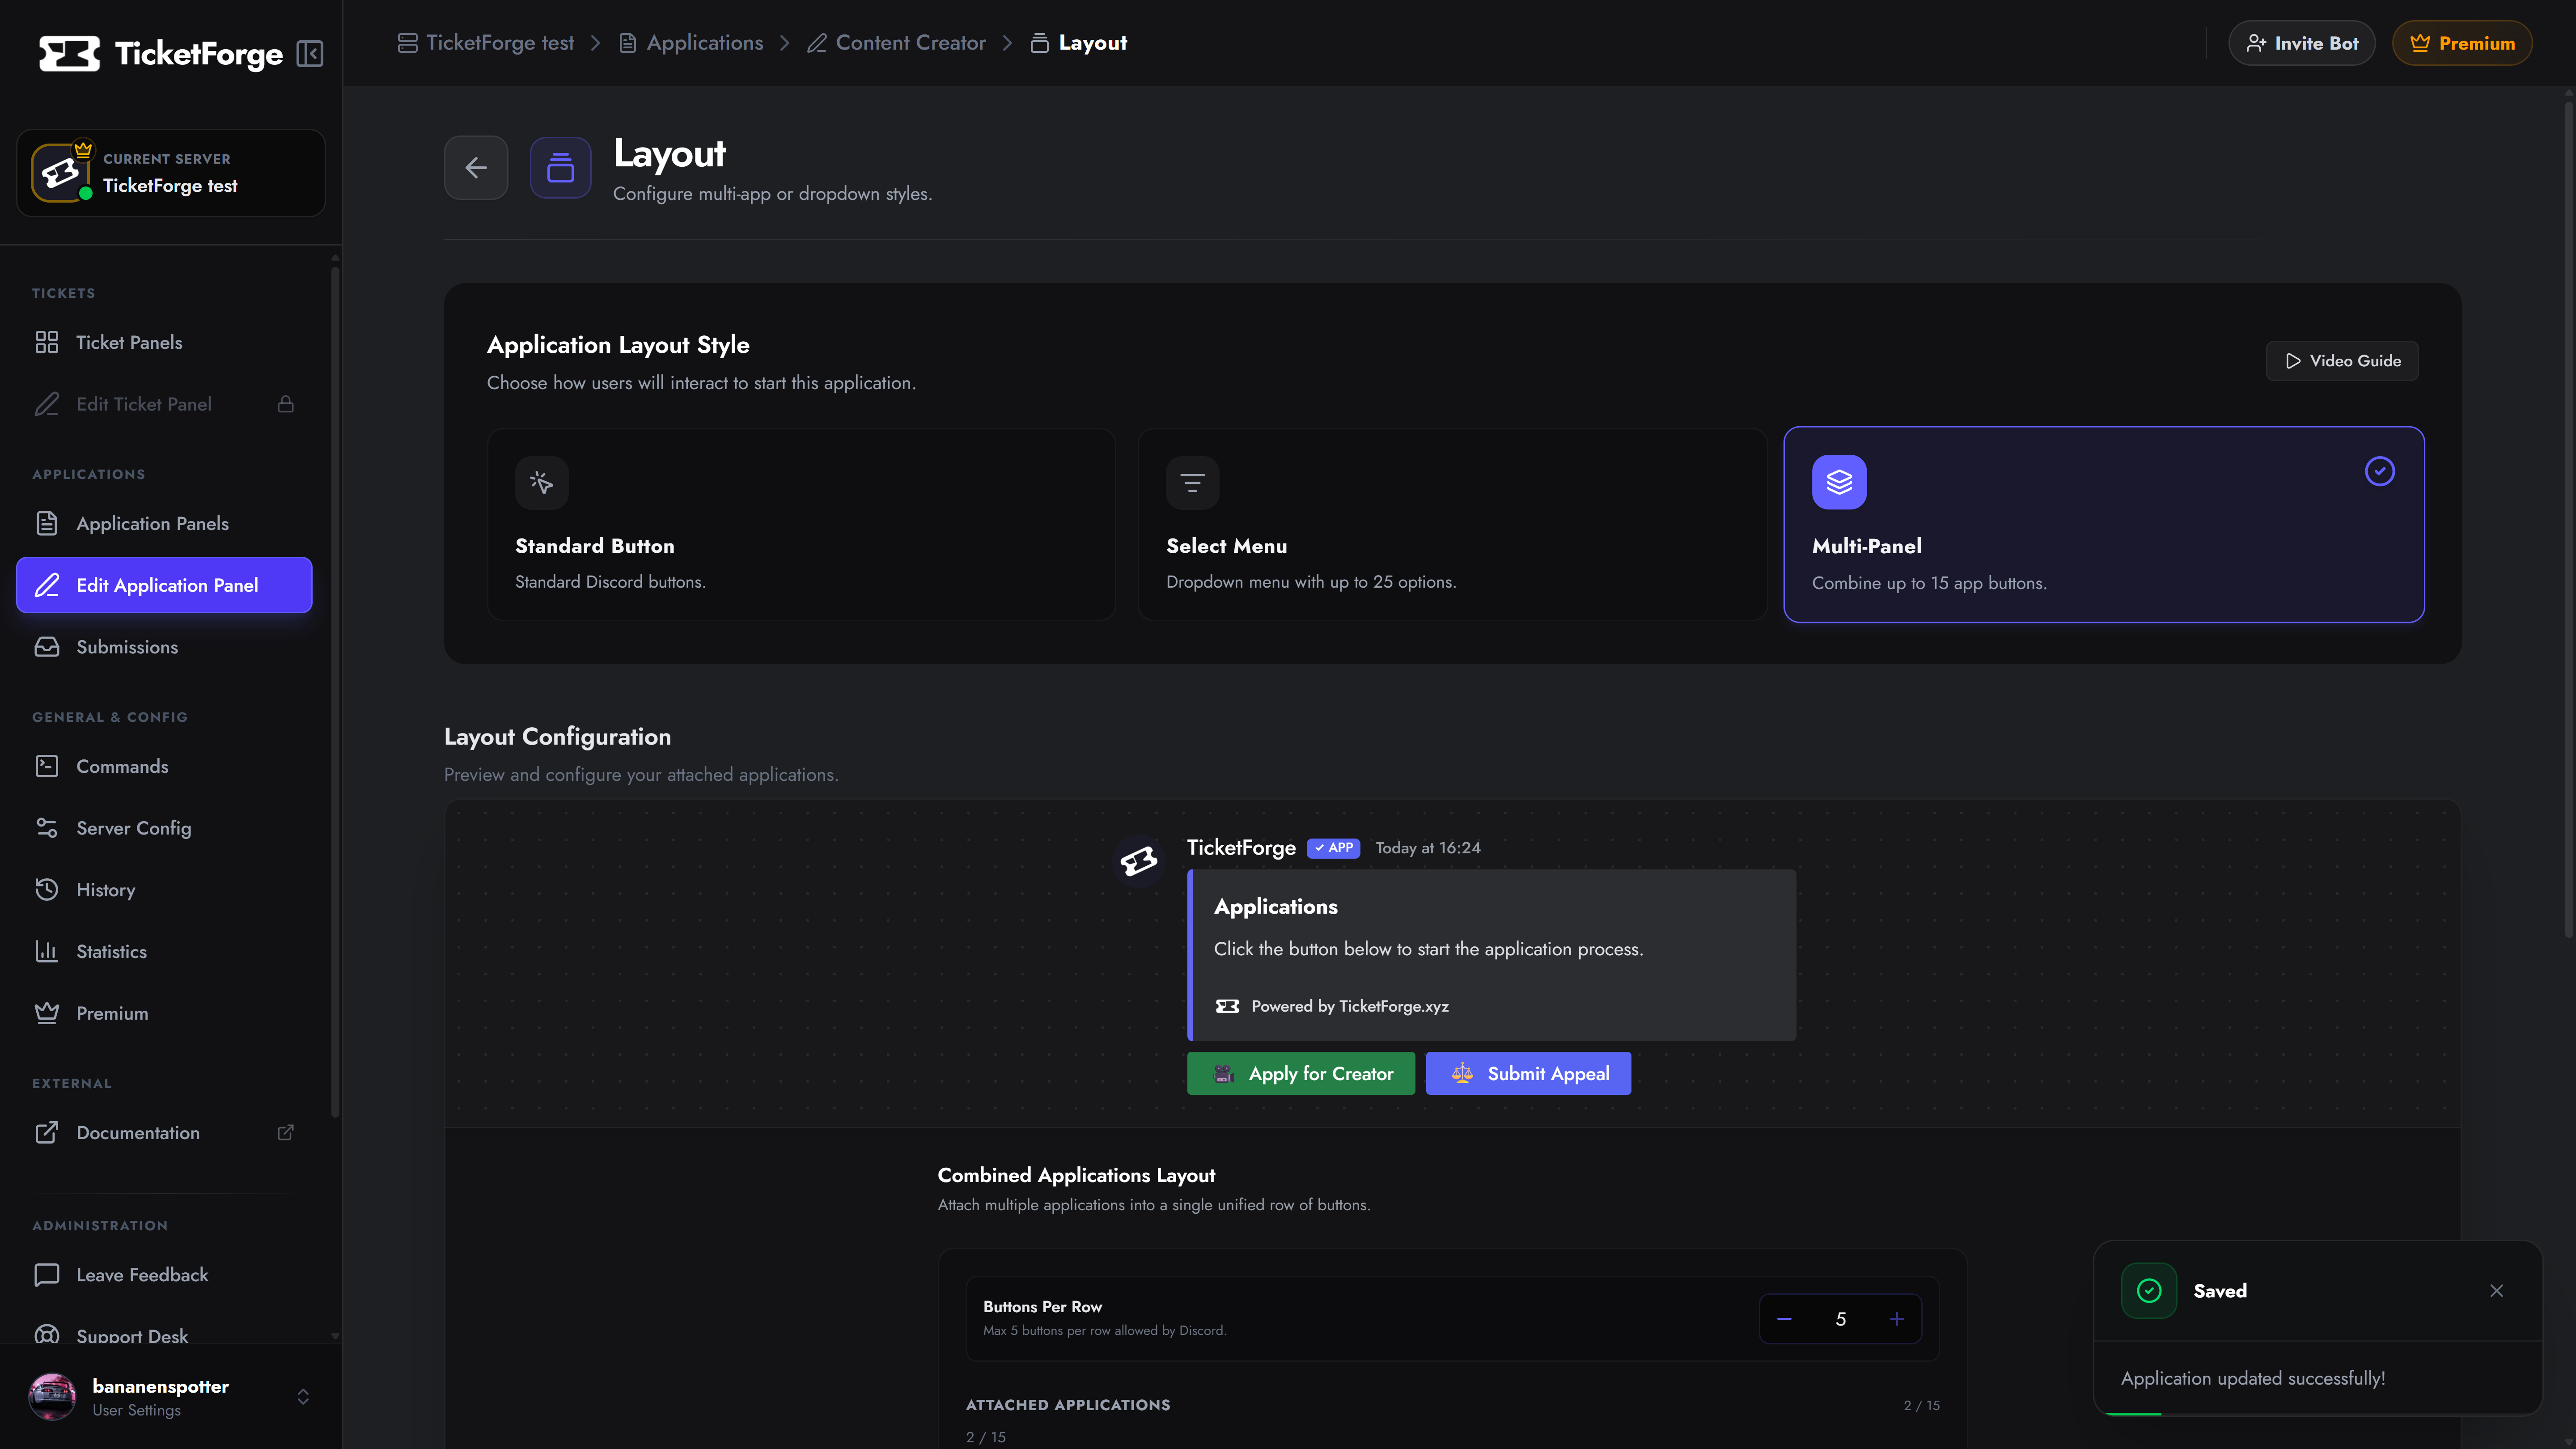Dismiss the Saved notification
The height and width of the screenshot is (1449, 2576).
pyautogui.click(x=2497, y=1291)
